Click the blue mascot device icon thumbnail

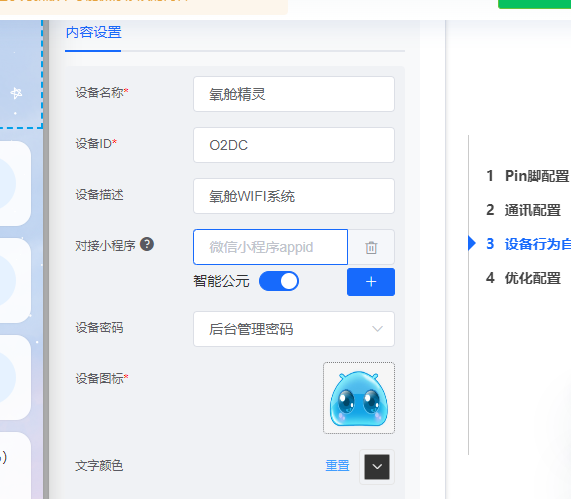359,398
